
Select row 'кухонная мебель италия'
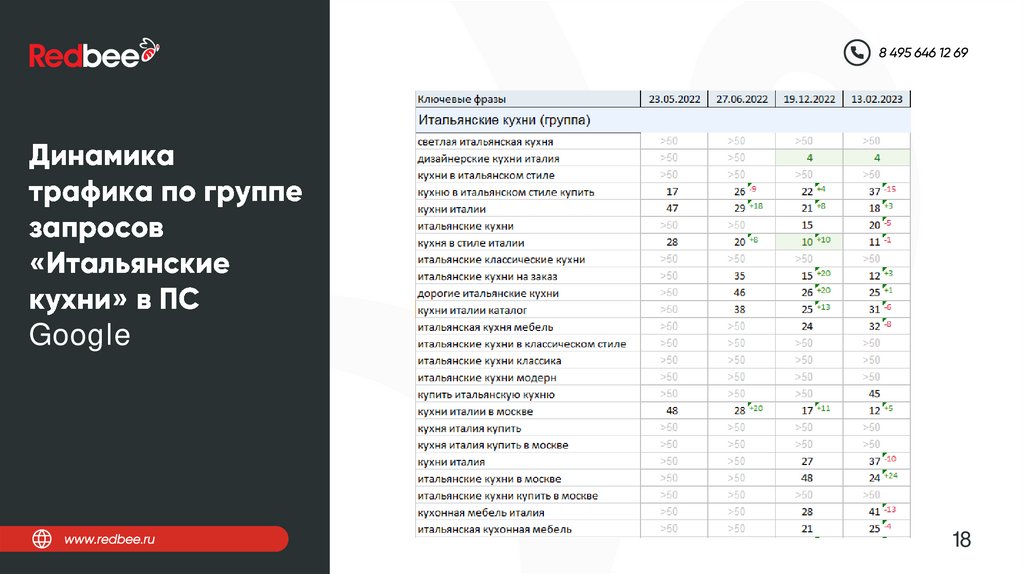(663, 513)
